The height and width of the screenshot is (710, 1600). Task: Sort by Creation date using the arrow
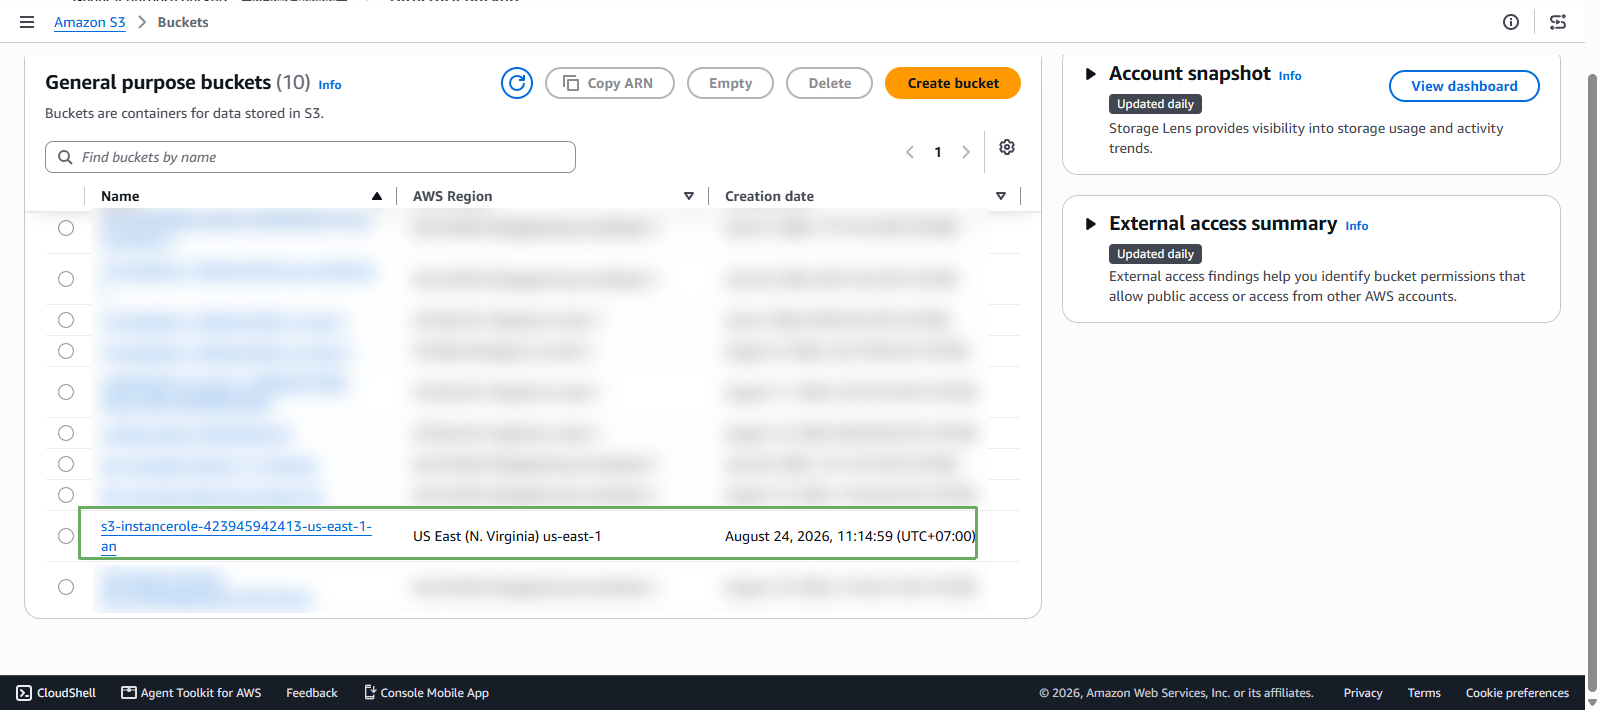[x=1001, y=196]
